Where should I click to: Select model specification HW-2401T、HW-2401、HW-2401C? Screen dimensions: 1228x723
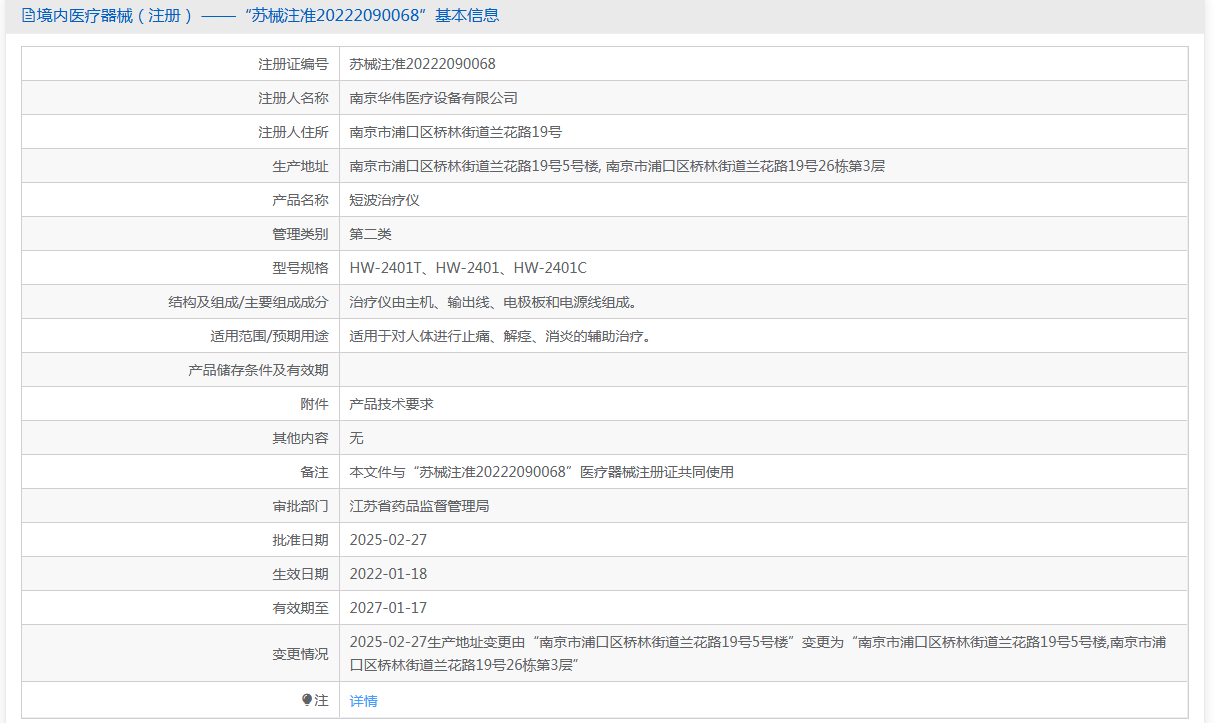coord(469,268)
